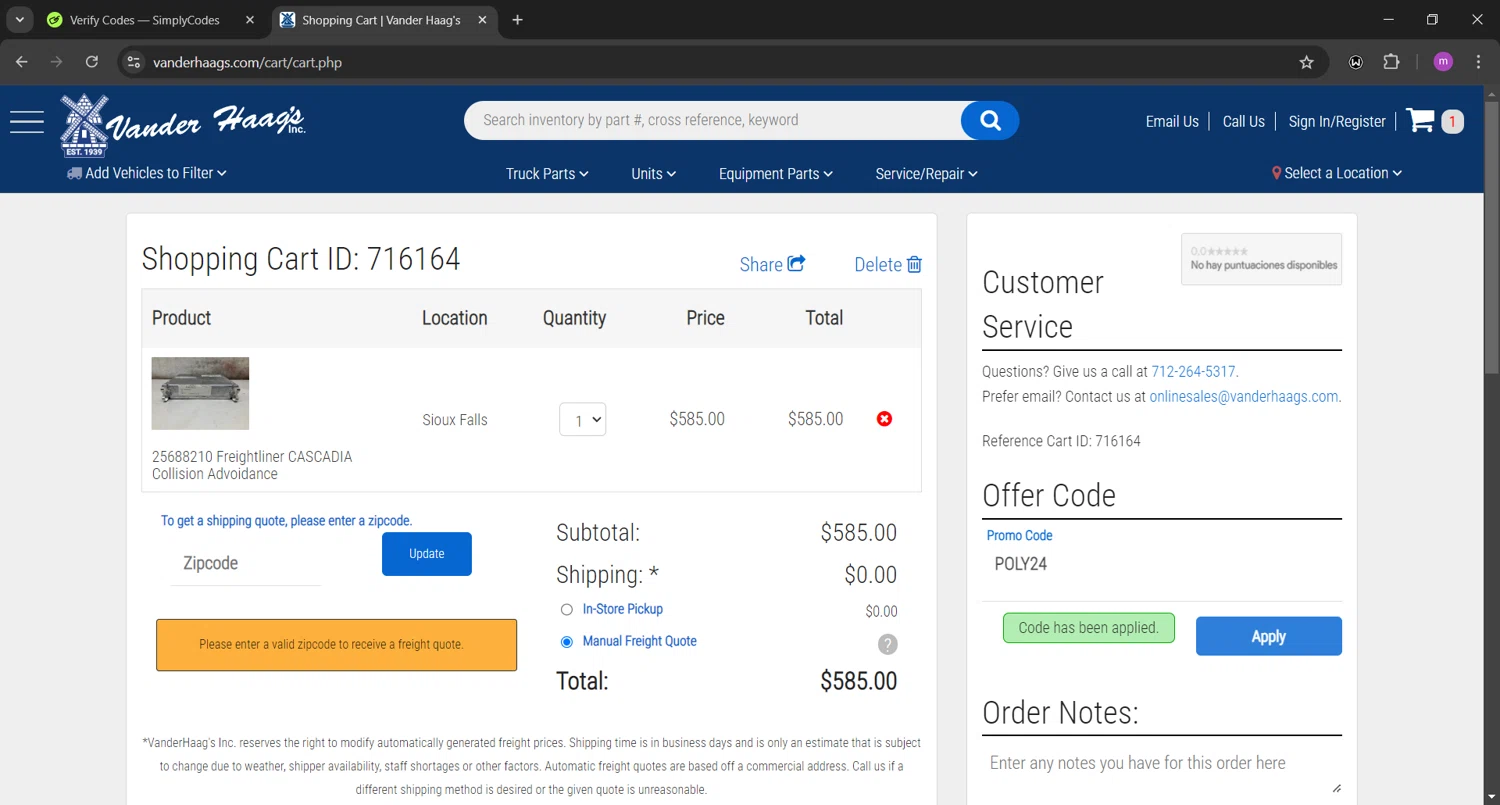
Task: Click the 'Code has been applied.' message
Action: coord(1089,628)
